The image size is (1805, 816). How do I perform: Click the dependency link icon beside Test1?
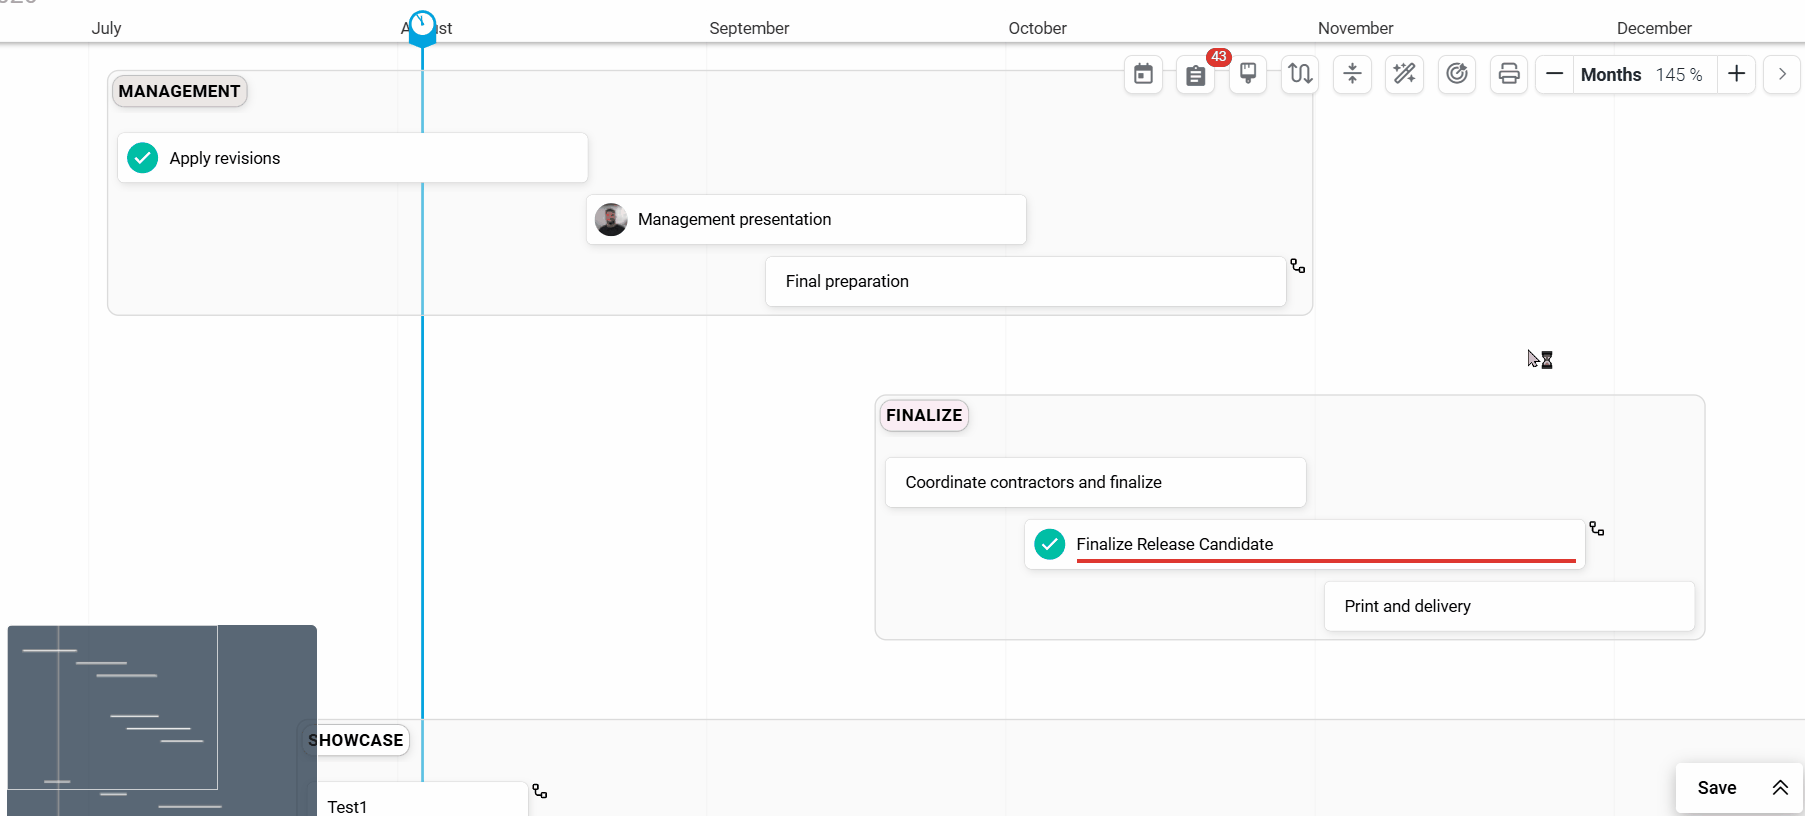click(x=539, y=791)
